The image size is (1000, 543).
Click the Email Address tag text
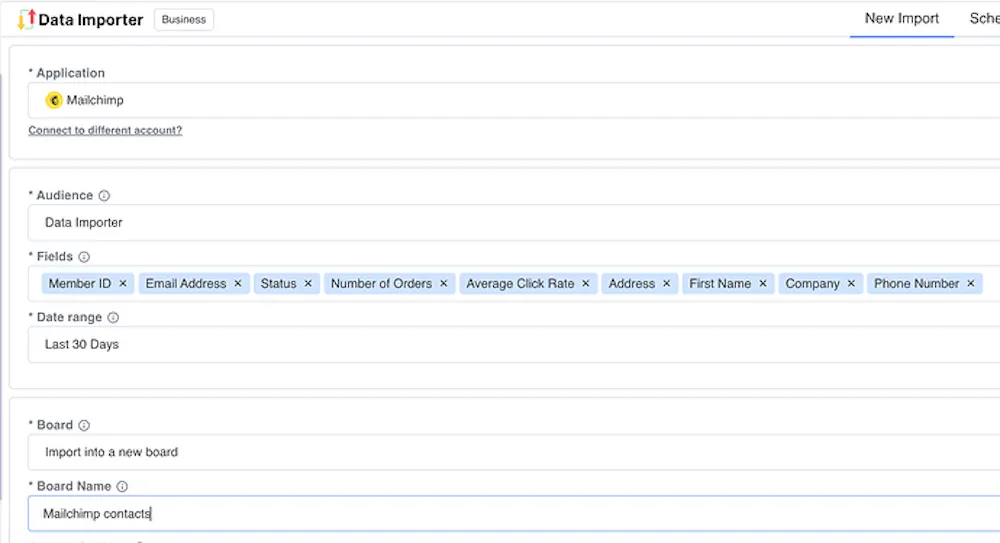click(x=186, y=283)
